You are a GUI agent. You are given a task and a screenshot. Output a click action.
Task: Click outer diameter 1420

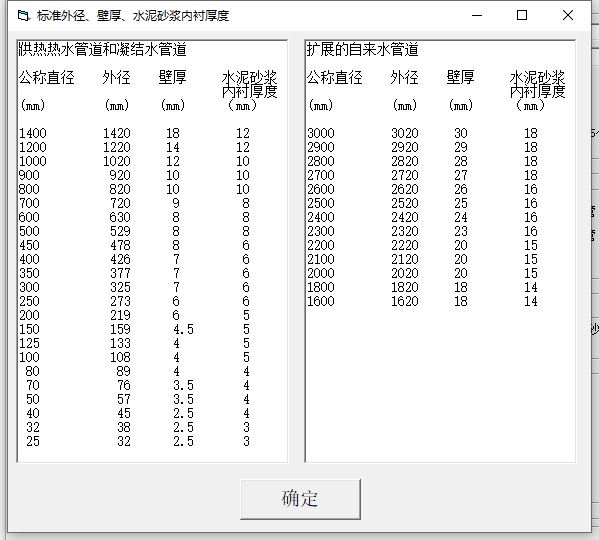coord(117,133)
